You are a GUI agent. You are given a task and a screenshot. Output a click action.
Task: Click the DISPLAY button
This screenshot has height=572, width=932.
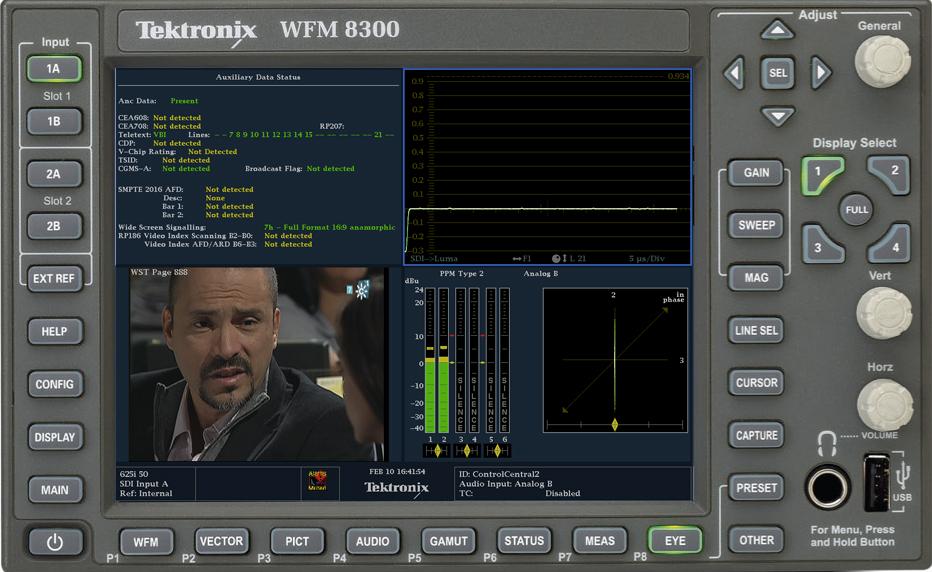click(53, 437)
